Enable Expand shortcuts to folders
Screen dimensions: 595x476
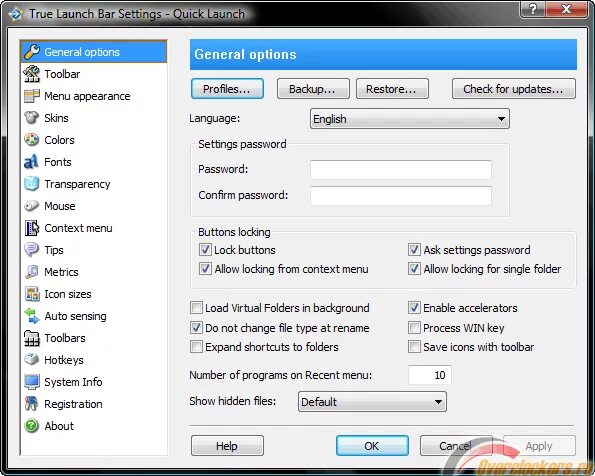pos(196,347)
